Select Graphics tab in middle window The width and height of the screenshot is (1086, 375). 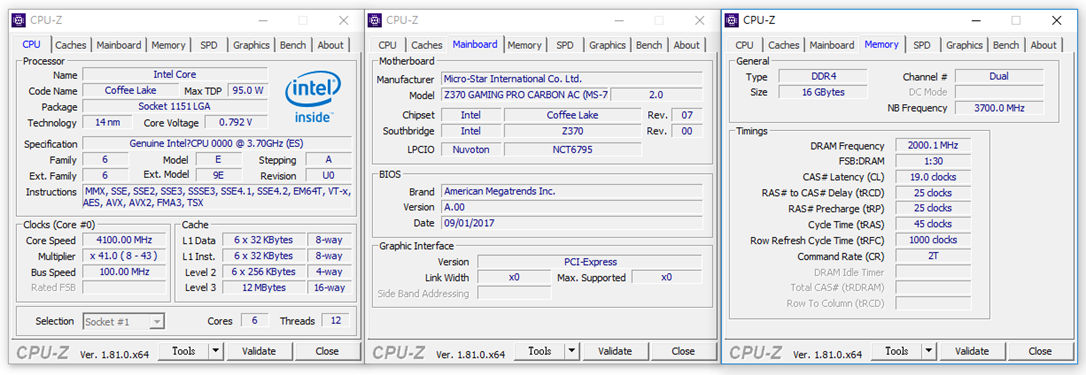tap(607, 45)
